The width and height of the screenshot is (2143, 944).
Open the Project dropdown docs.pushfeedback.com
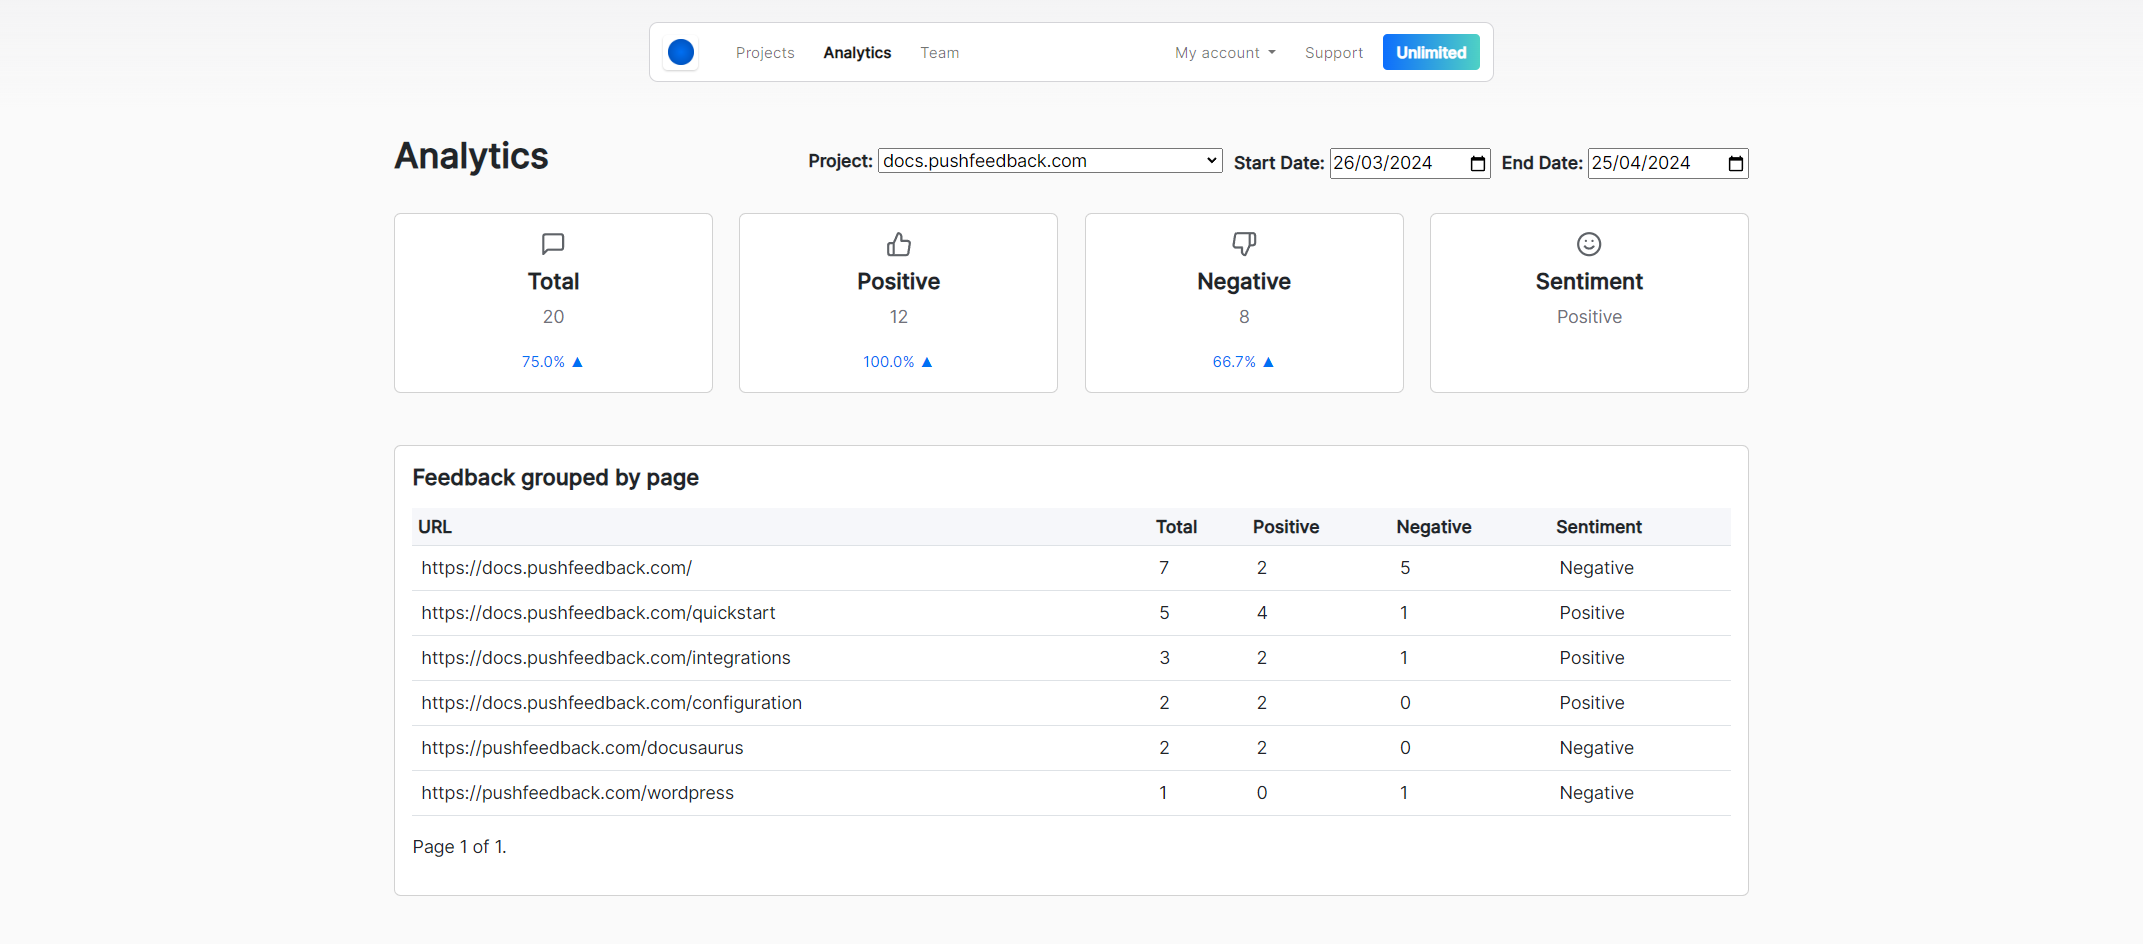tap(1050, 161)
